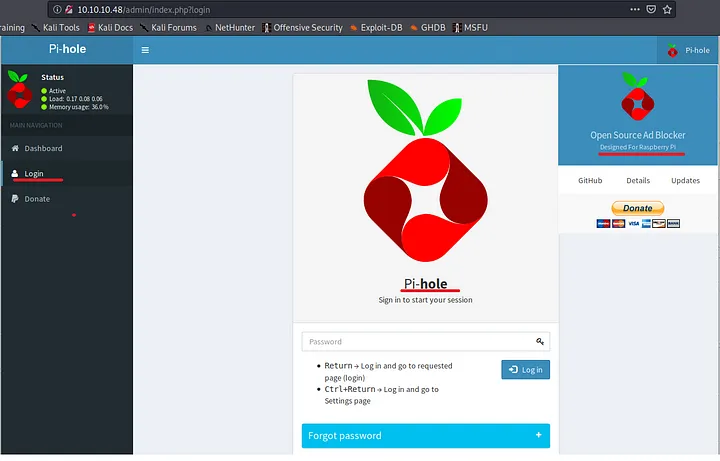Click the Pi-hole logo in top-right header

(x=672, y=49)
